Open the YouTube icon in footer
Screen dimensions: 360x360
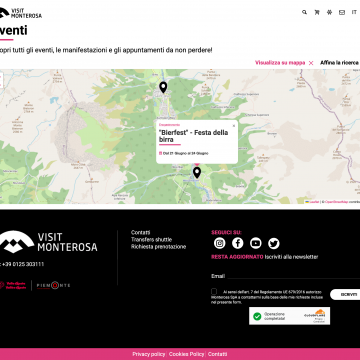(x=256, y=243)
